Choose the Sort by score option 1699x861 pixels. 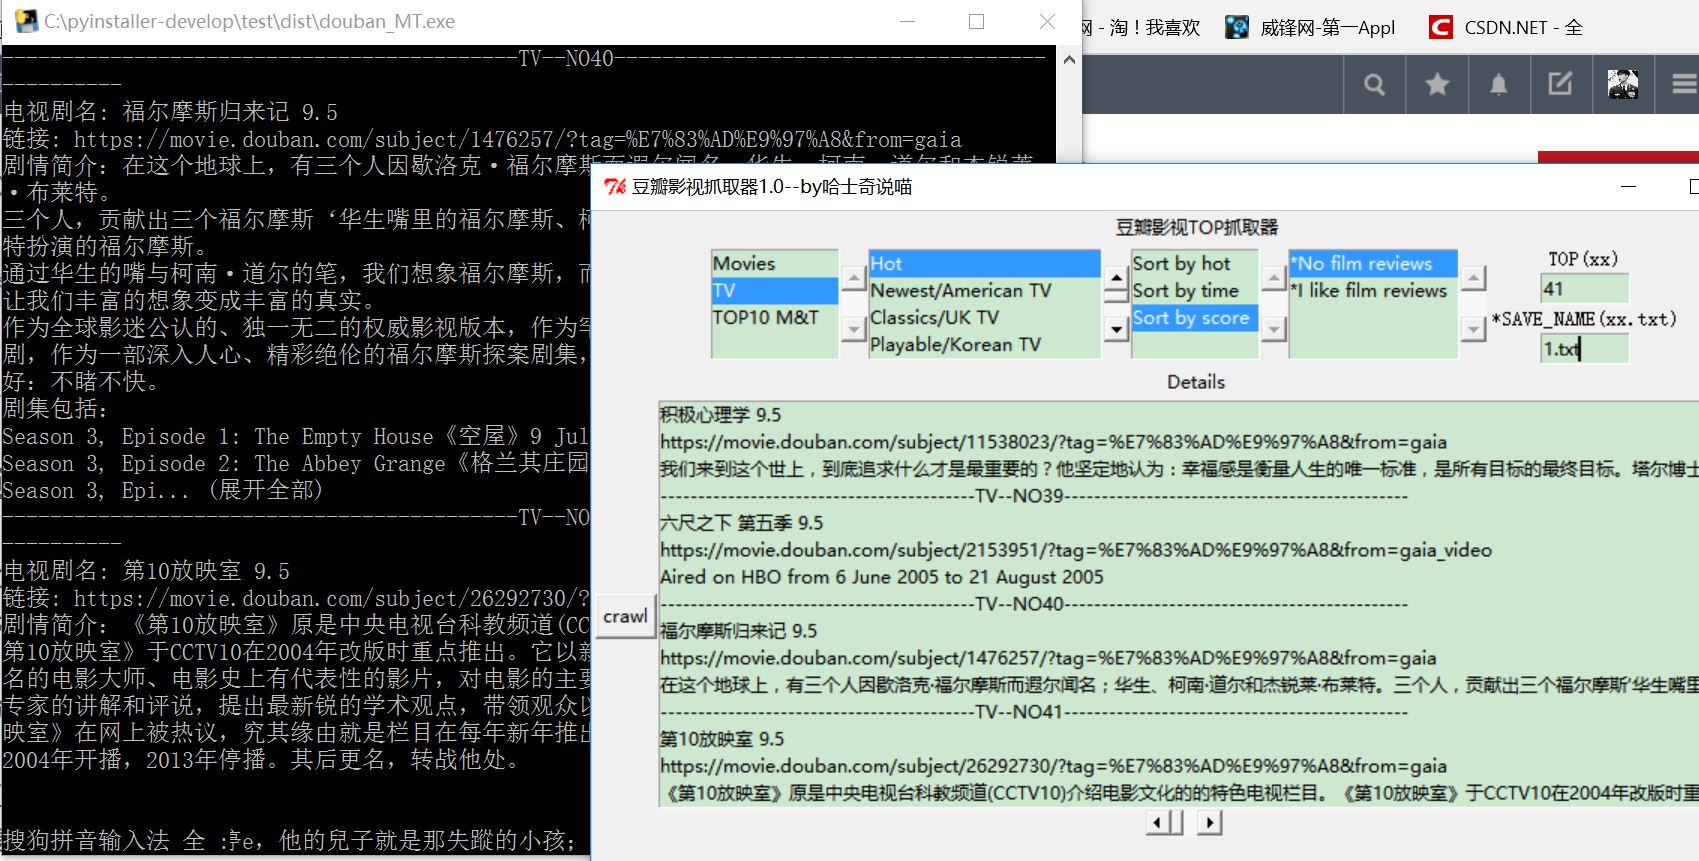(1194, 317)
